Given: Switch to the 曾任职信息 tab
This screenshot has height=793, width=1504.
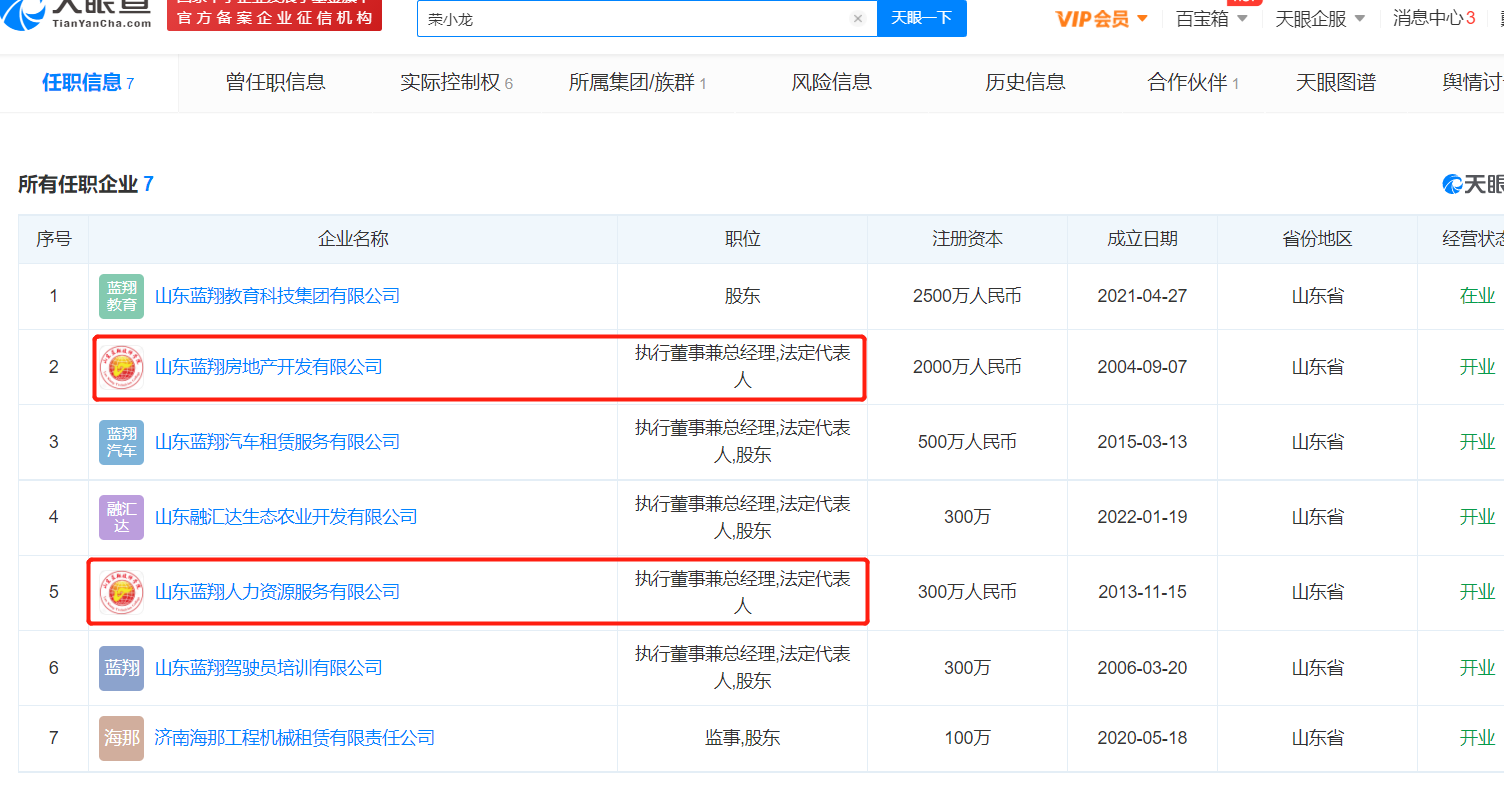Looking at the screenshot, I should (276, 83).
